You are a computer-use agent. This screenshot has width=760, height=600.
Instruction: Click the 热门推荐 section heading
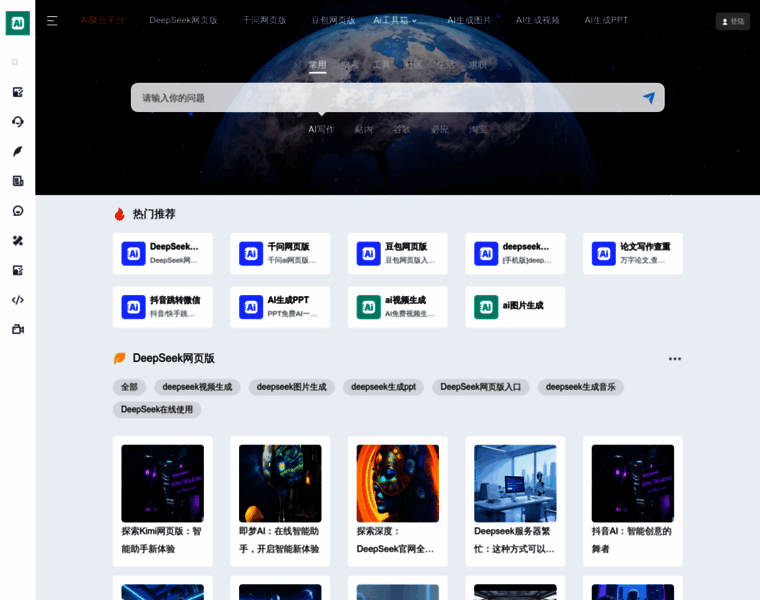pos(154,214)
